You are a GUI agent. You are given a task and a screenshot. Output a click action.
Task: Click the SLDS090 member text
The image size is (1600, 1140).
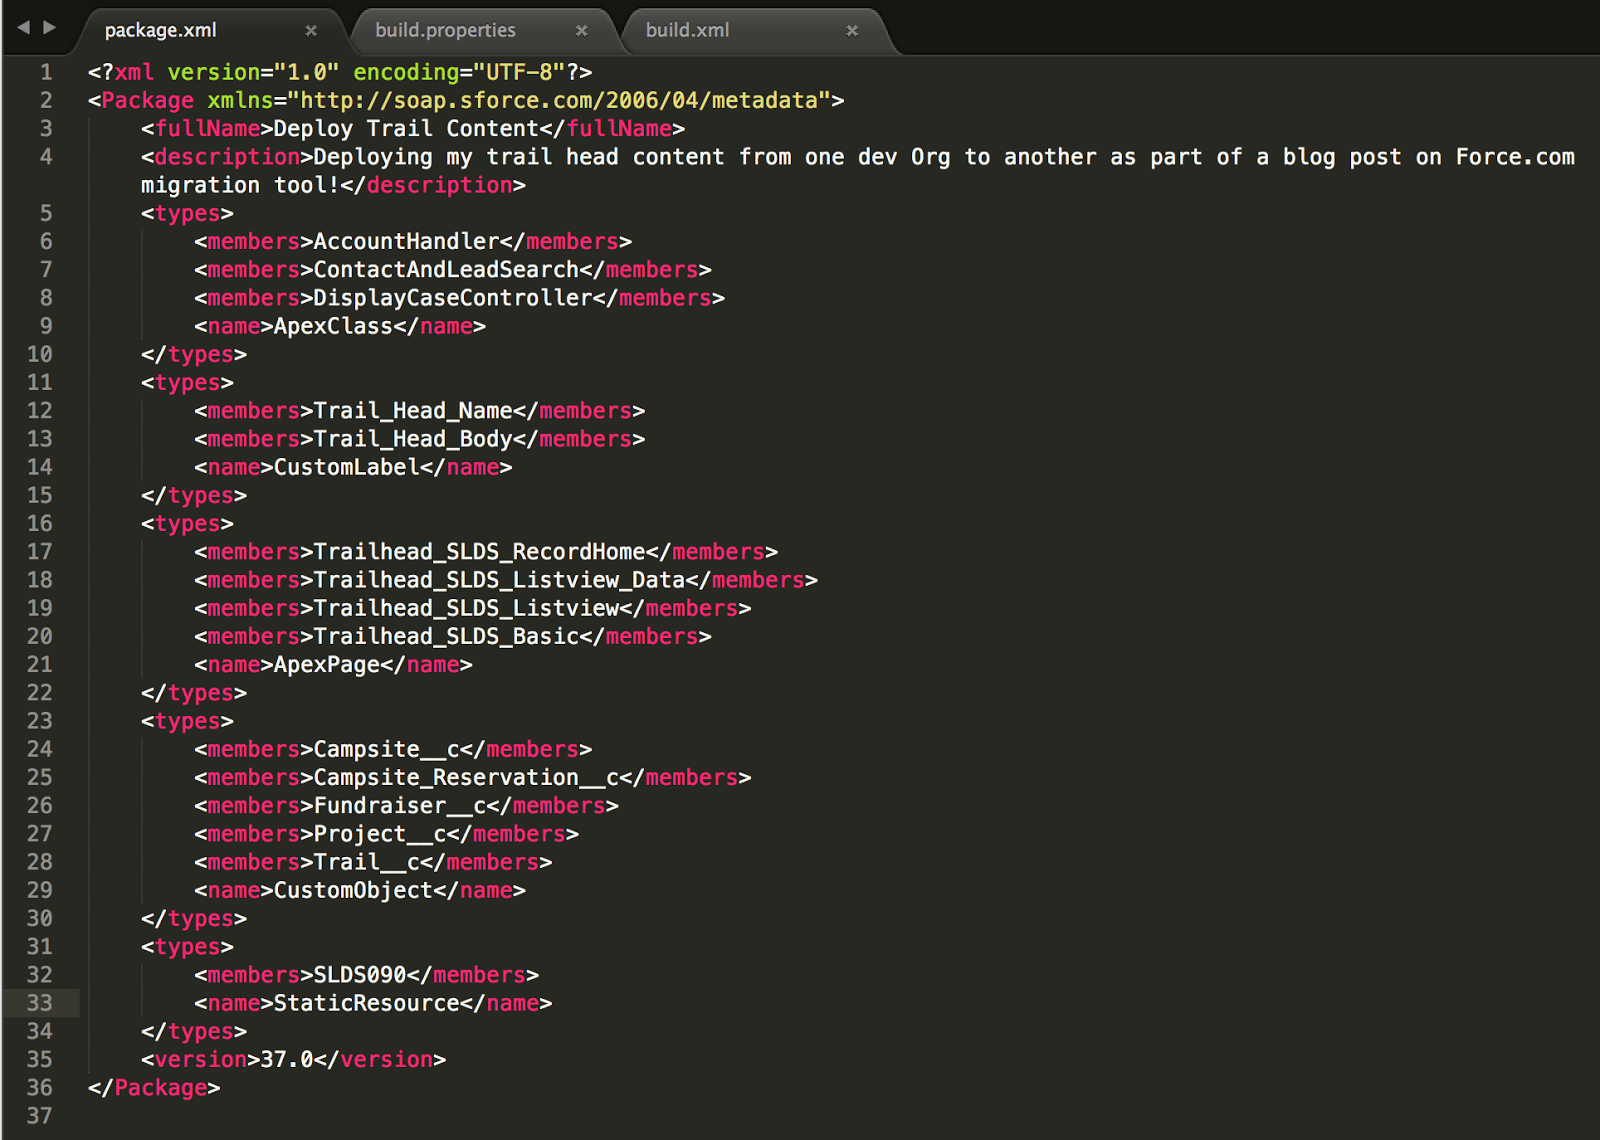point(358,974)
